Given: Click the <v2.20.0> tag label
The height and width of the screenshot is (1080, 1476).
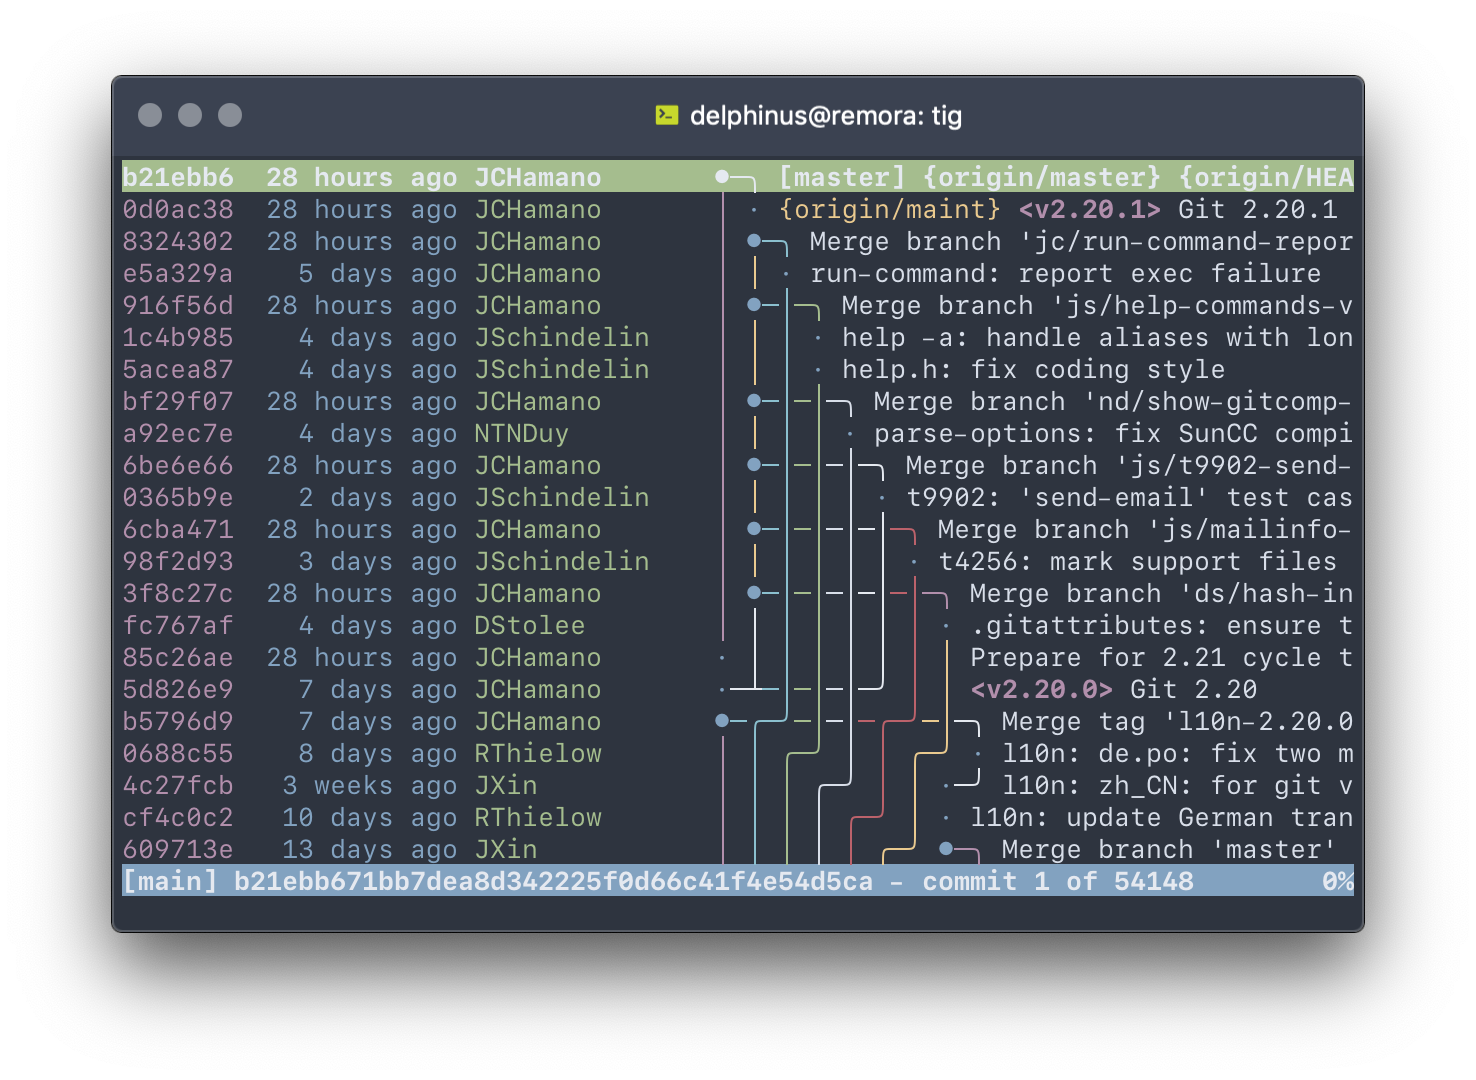Looking at the screenshot, I should coord(1042,689).
